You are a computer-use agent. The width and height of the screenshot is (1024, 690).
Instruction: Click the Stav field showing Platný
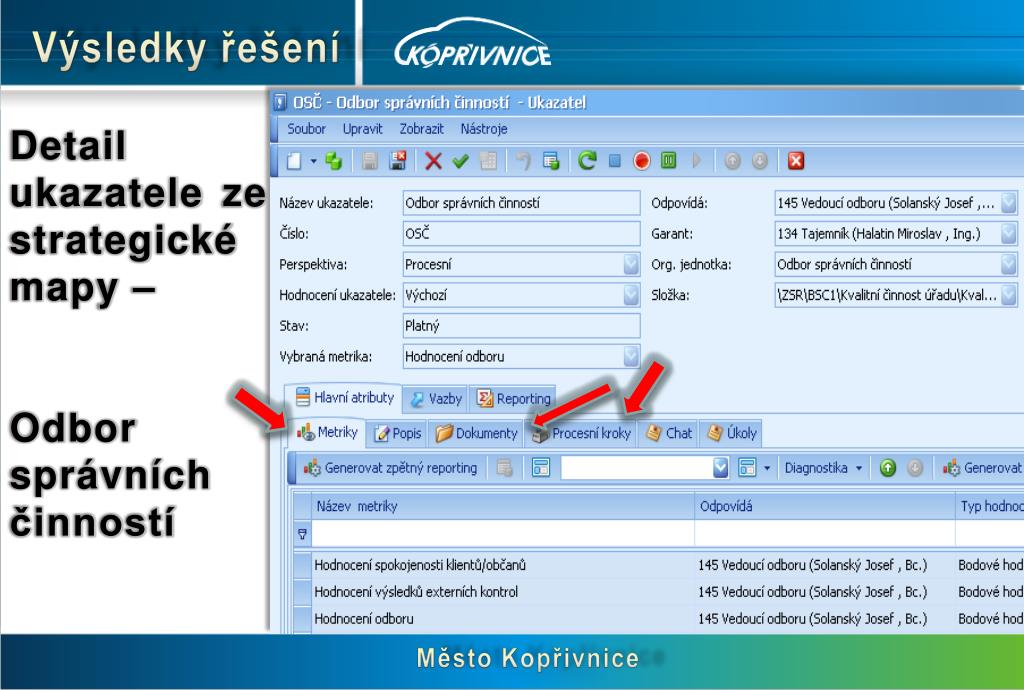521,326
